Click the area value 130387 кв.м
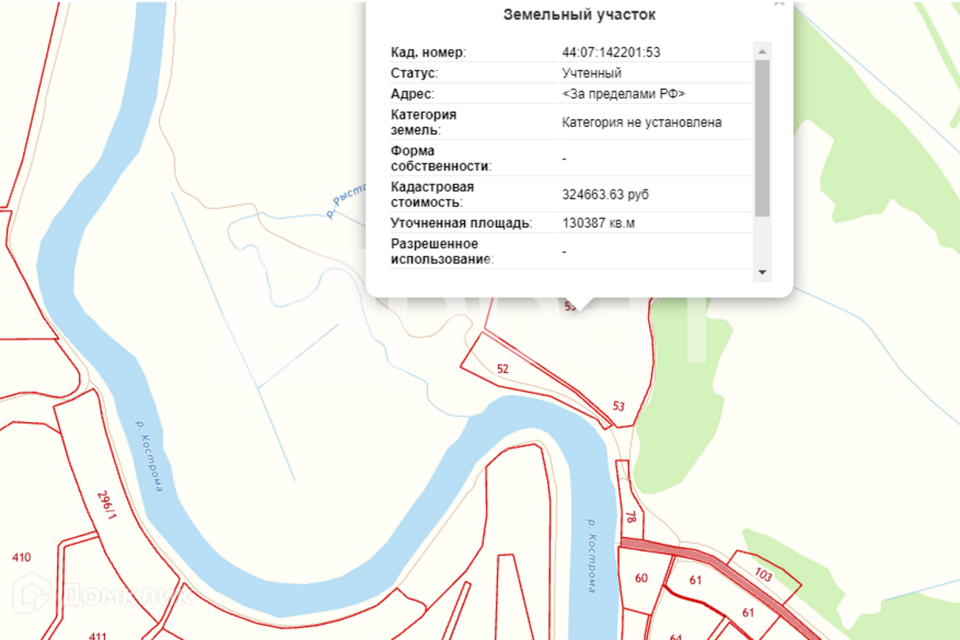This screenshot has width=960, height=640. 598,223
